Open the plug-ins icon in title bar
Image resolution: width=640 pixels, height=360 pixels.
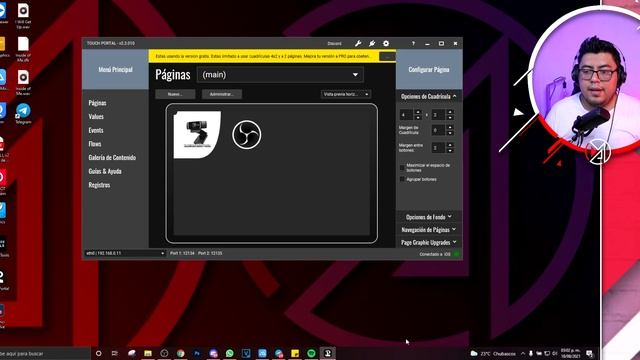coord(372,43)
